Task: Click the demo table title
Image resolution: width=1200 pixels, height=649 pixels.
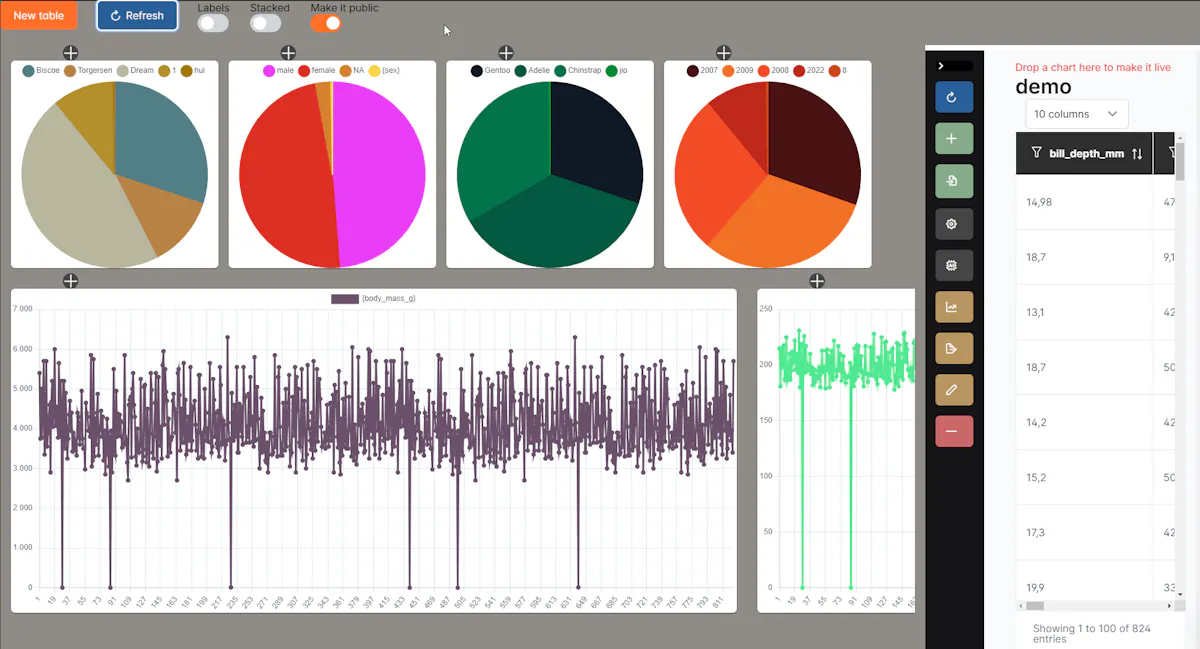Action: [x=1043, y=87]
